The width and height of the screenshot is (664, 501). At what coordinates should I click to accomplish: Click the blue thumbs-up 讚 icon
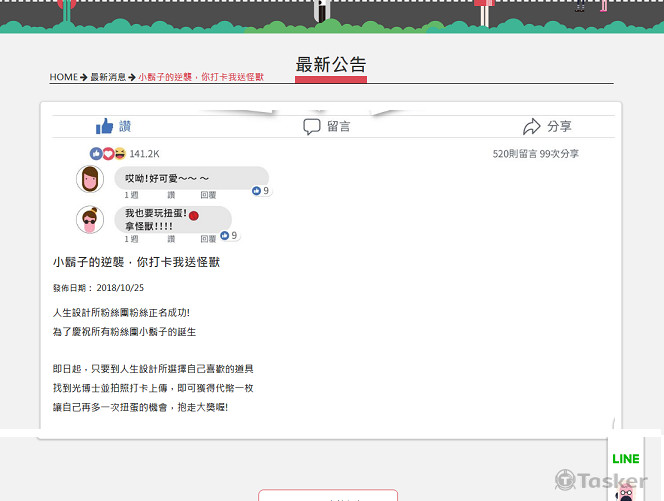[x=105, y=126]
